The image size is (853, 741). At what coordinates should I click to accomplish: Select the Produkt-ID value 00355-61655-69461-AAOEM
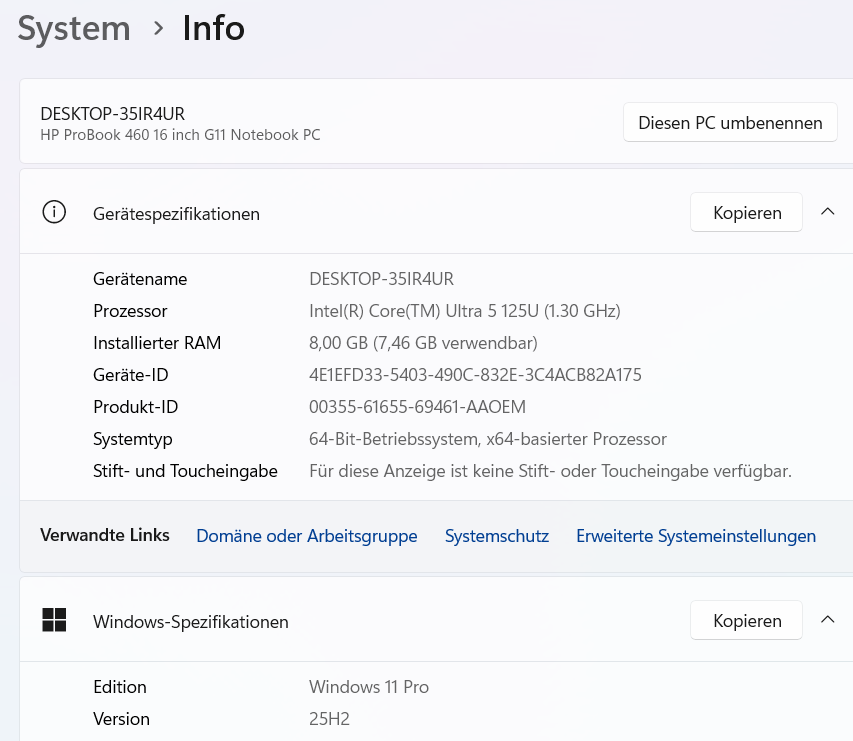click(417, 407)
